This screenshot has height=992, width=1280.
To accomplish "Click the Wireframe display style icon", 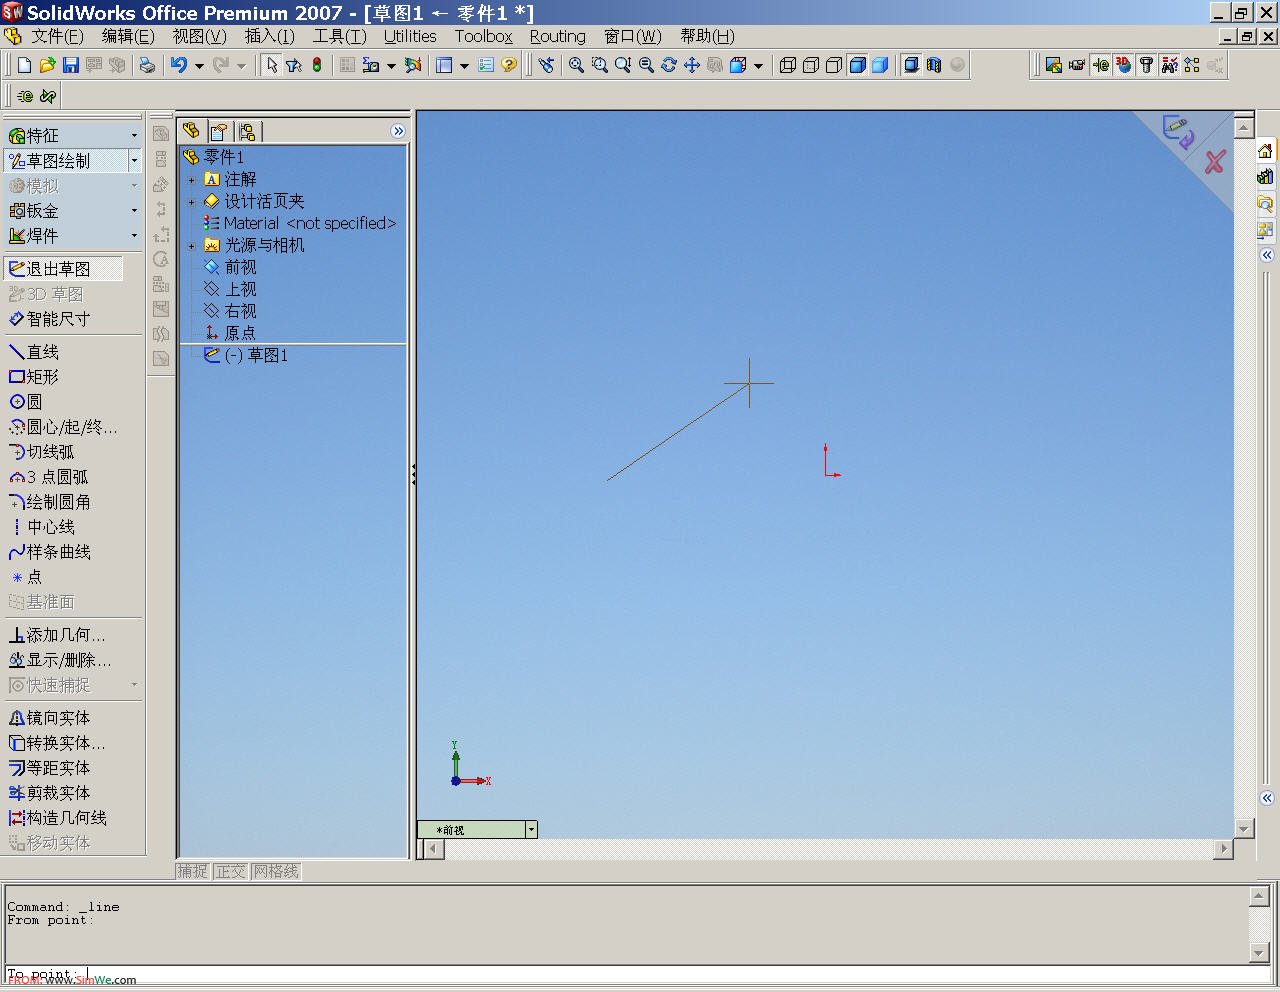I will 788,65.
